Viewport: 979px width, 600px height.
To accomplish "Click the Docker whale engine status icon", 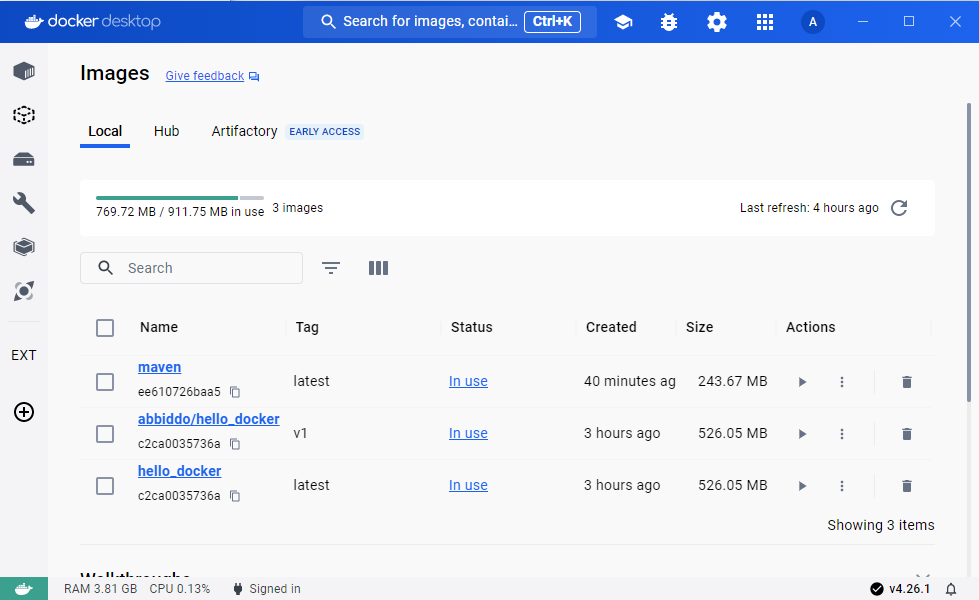I will [24, 589].
